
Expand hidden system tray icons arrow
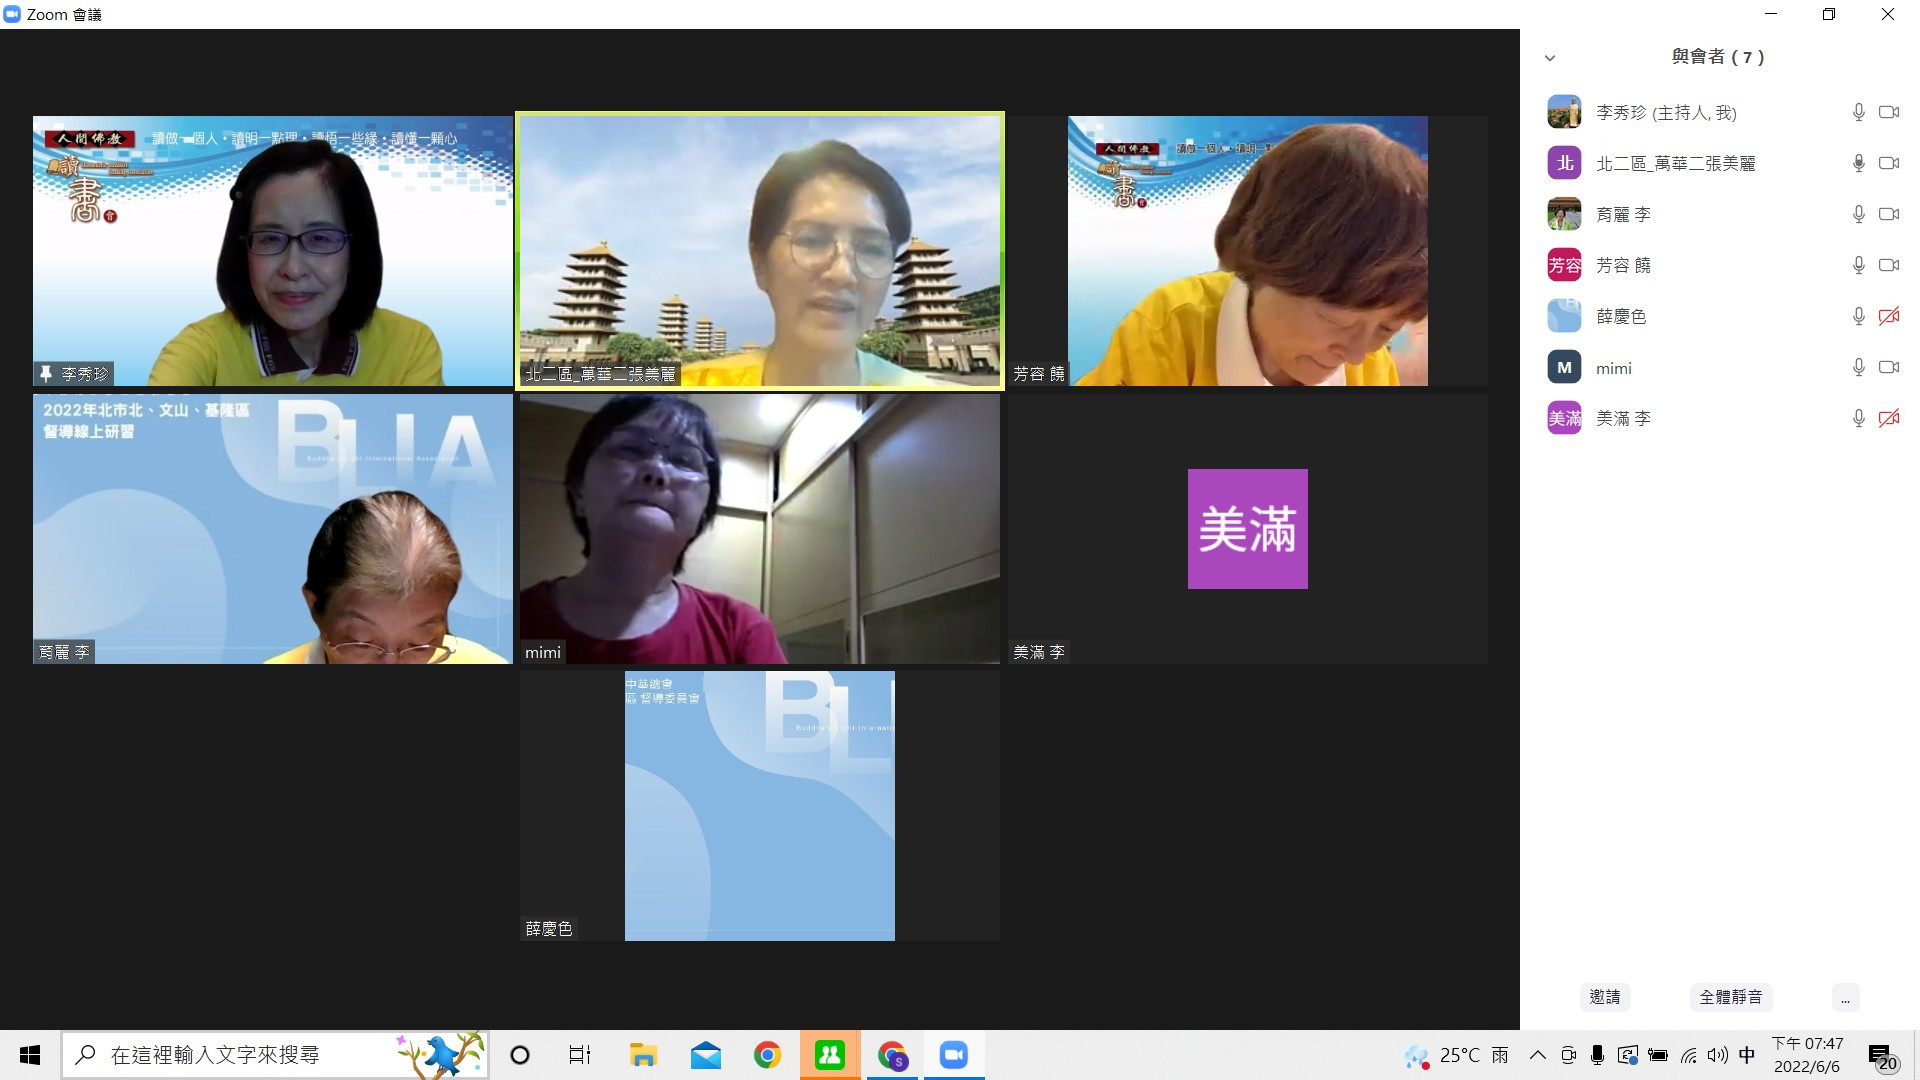coord(1538,1055)
